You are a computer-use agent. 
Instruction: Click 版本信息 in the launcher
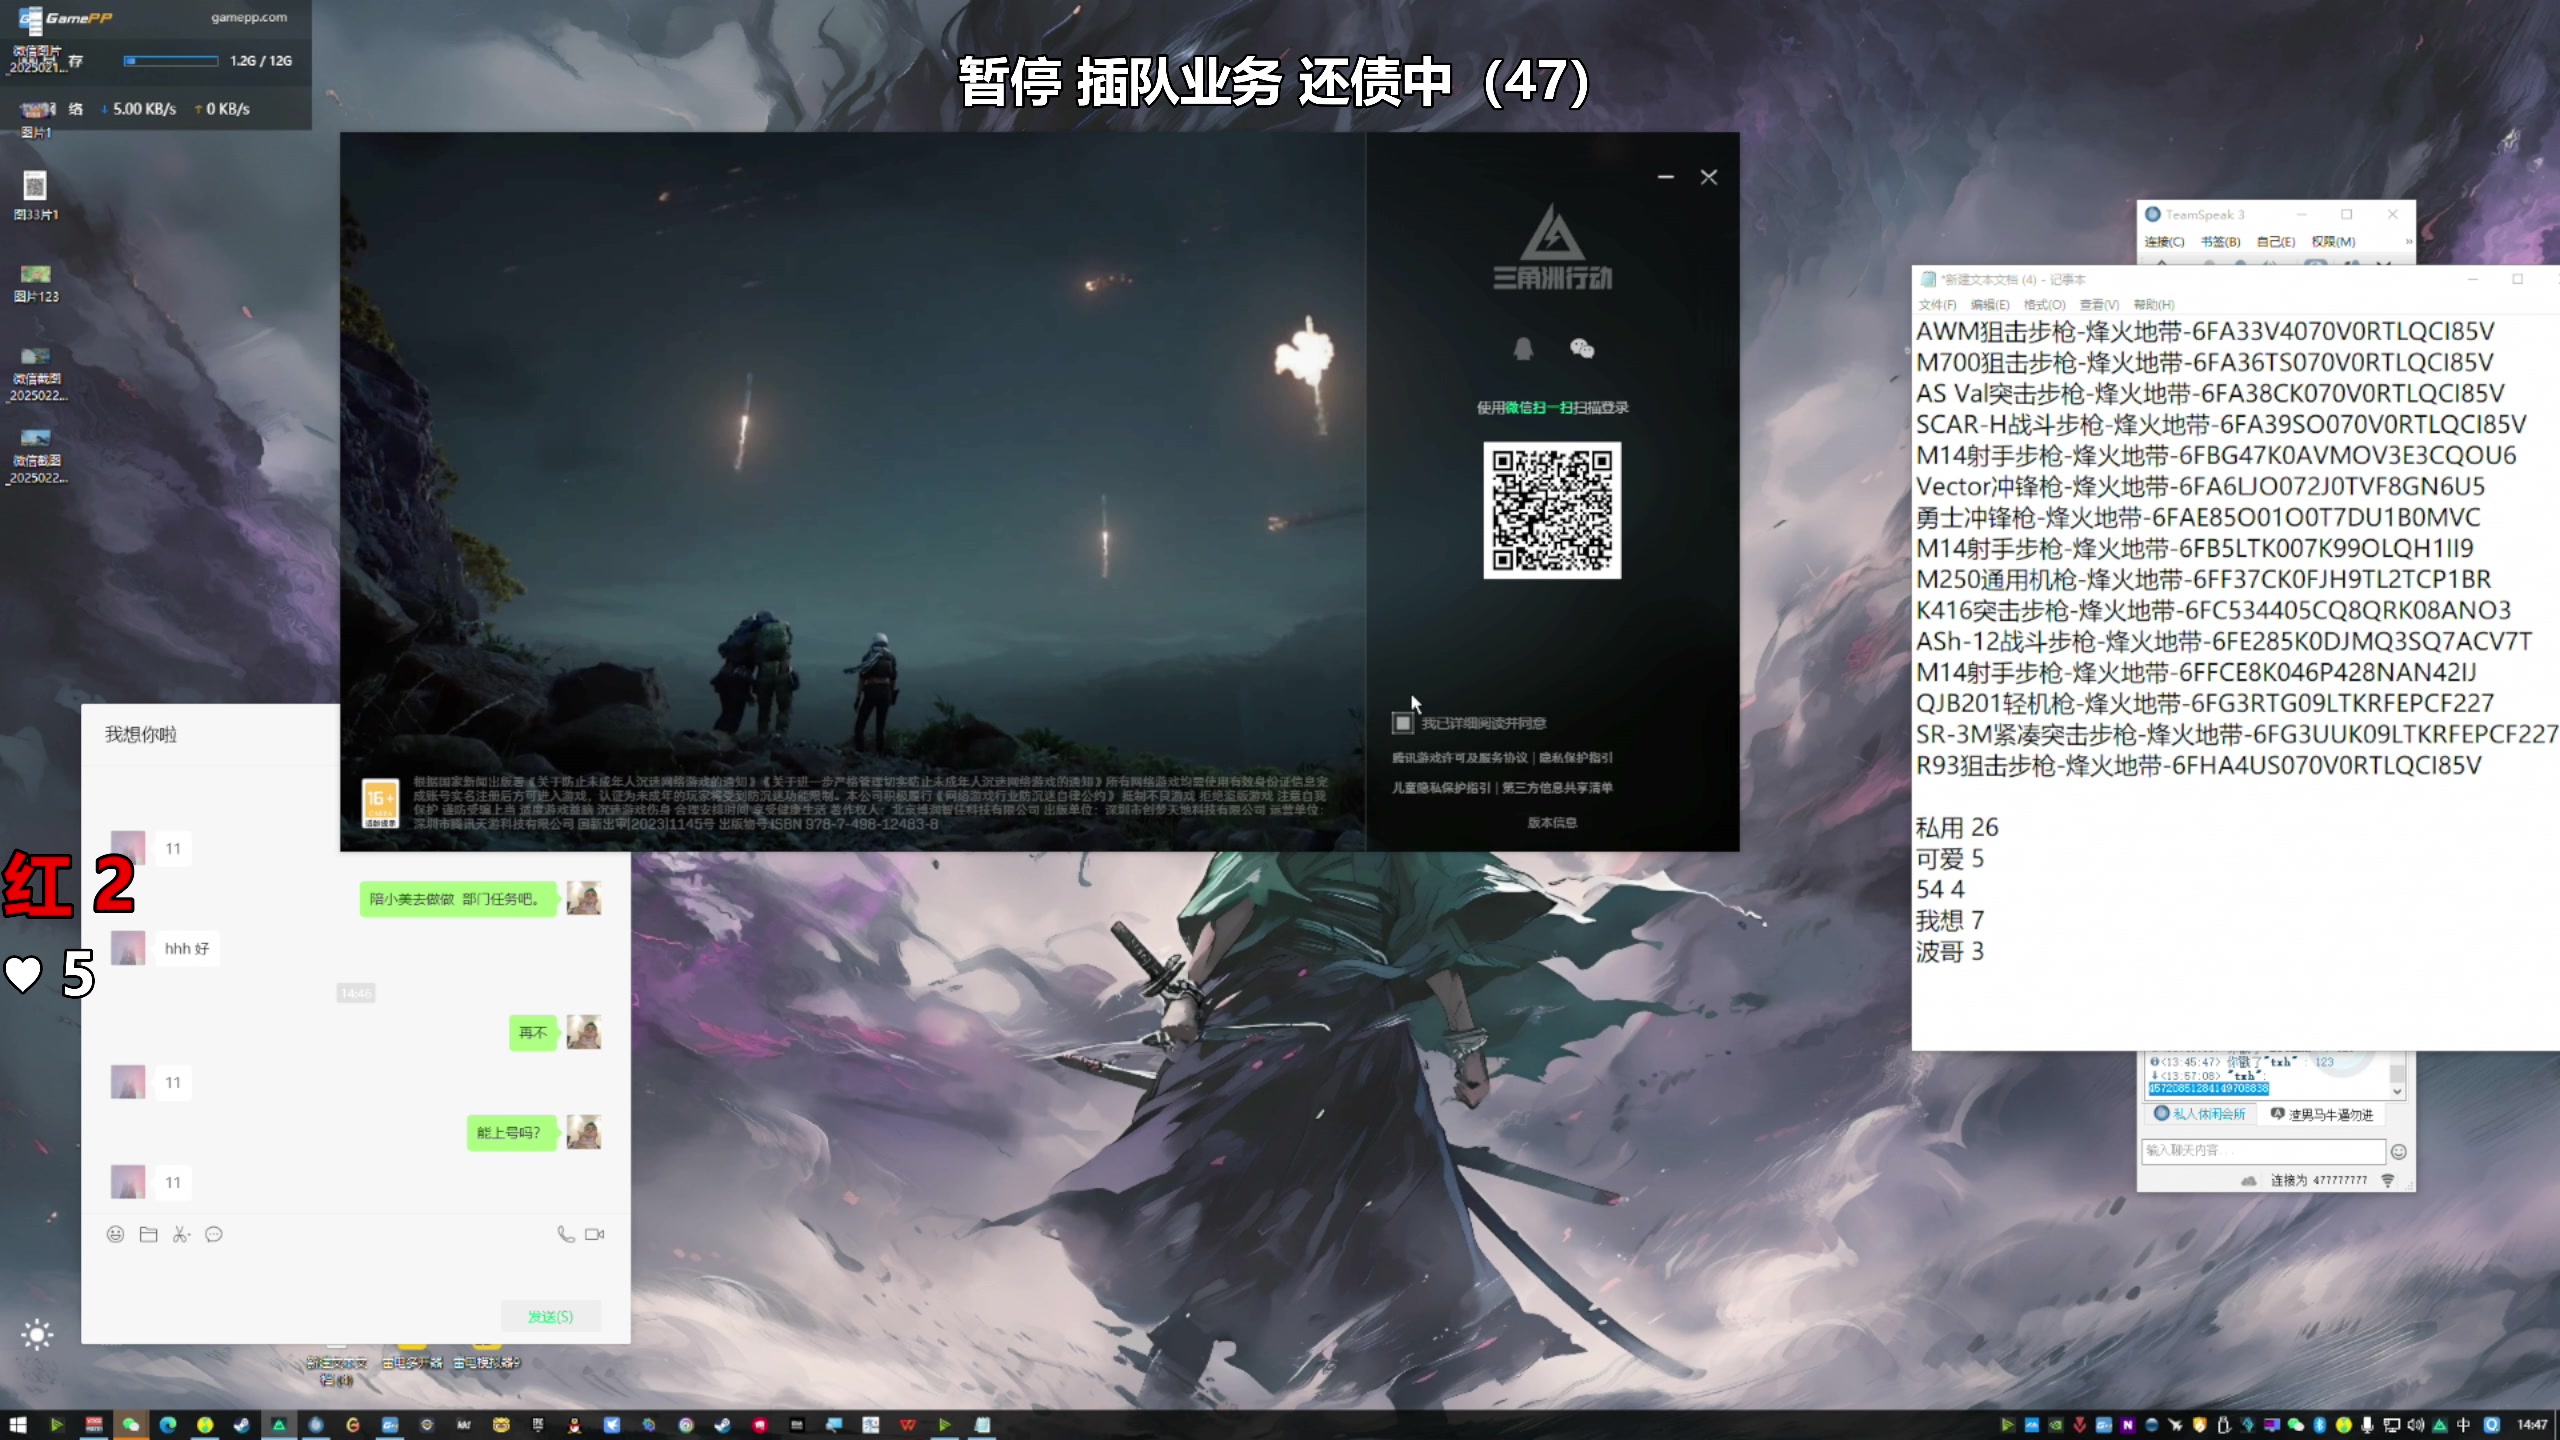(x=1552, y=822)
